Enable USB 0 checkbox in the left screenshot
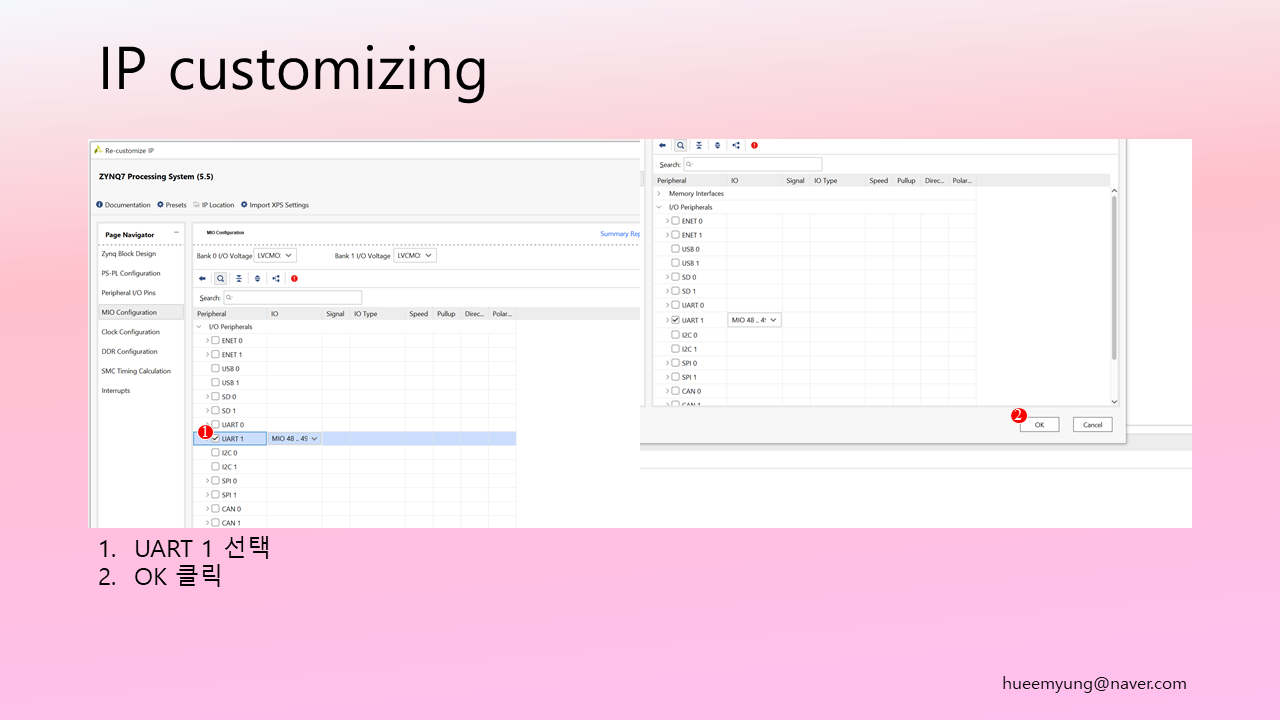1280x720 pixels. (x=215, y=369)
